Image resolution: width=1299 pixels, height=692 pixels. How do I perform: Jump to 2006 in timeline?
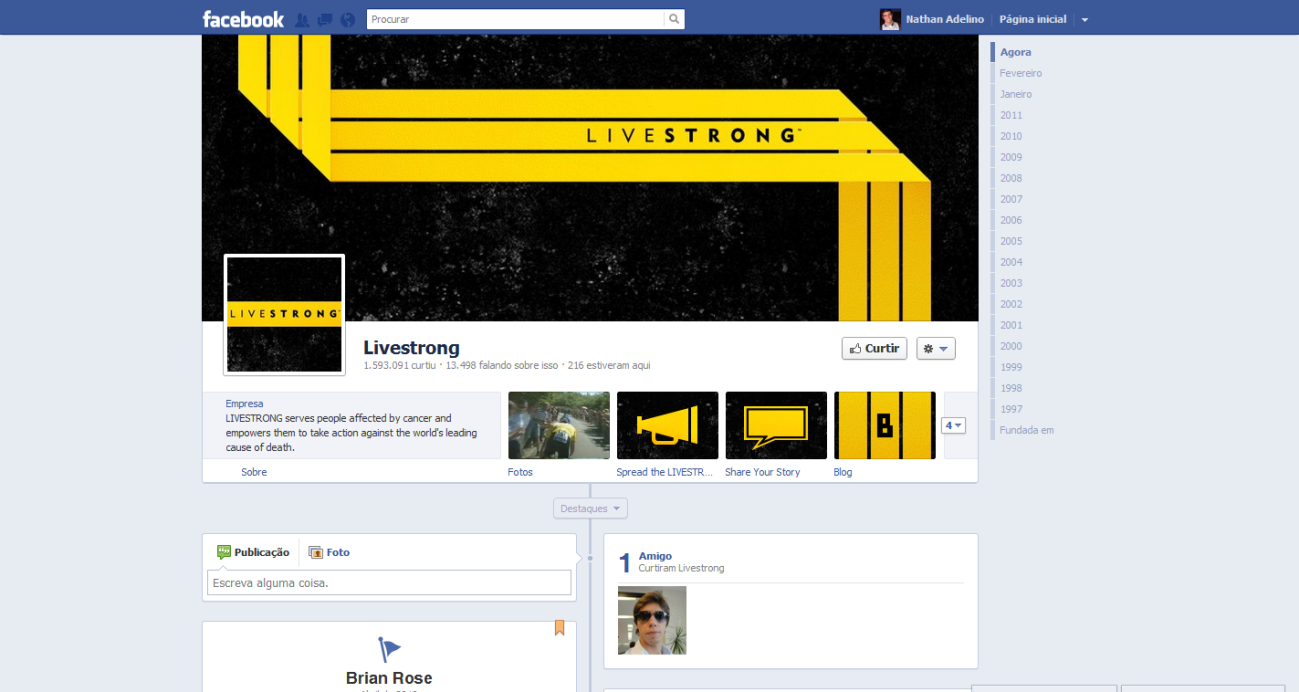click(x=1011, y=220)
